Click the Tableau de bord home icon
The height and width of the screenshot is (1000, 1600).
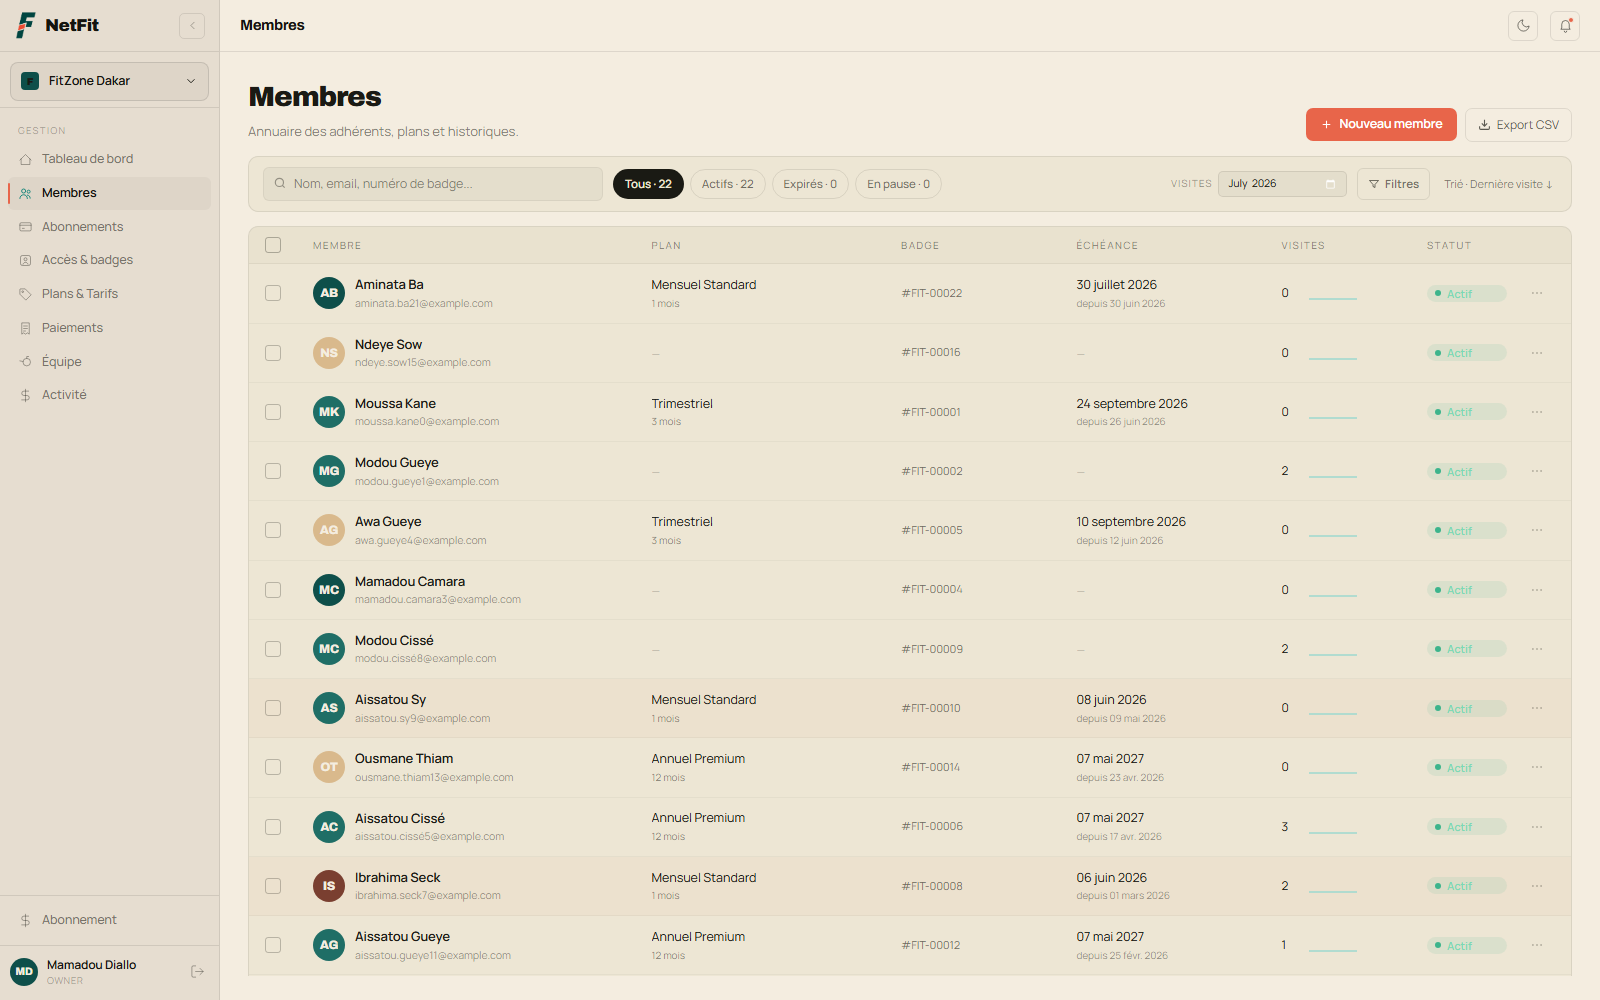[26, 159]
